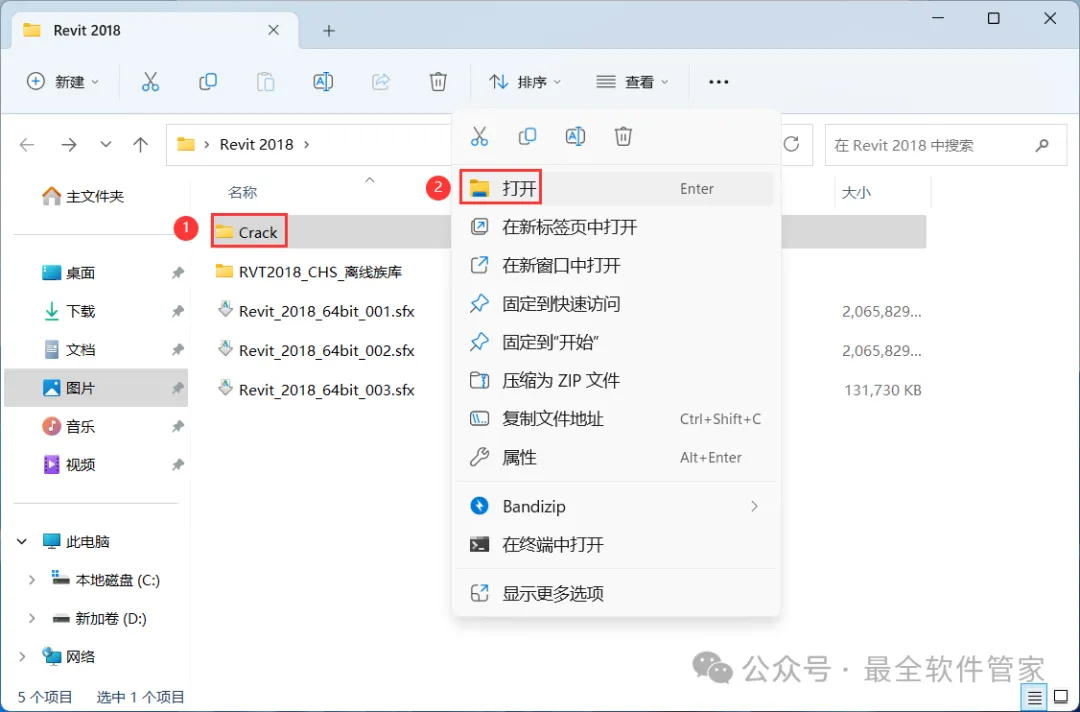1080x712 pixels.
Task: Click the Delete trash icon in the toolbar
Action: tap(438, 82)
